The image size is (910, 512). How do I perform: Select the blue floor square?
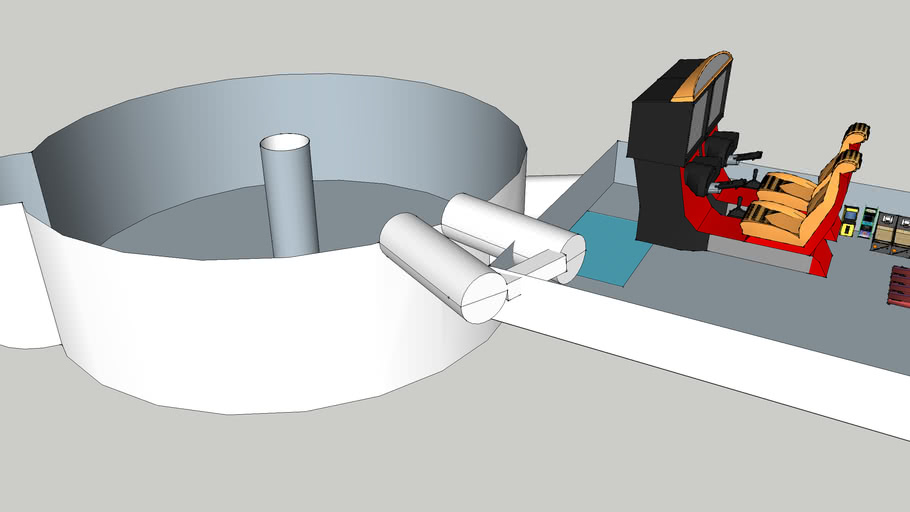pyautogui.click(x=613, y=248)
